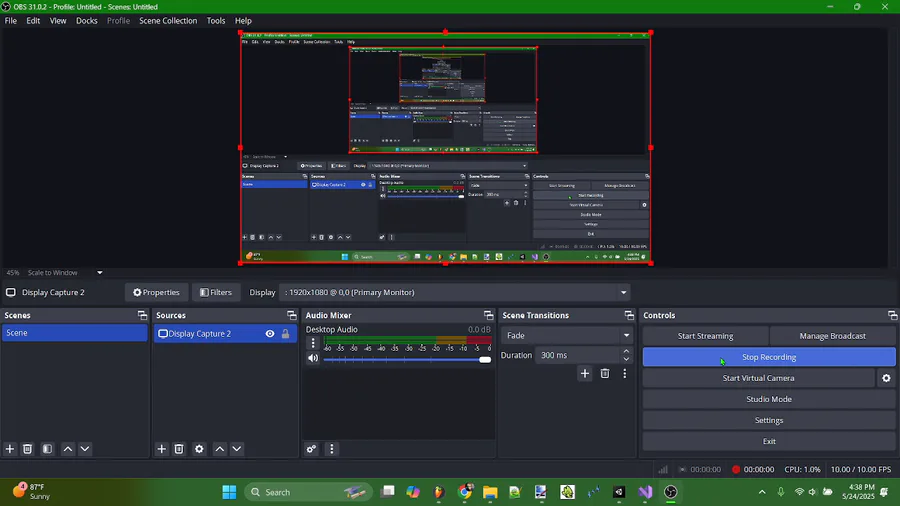900x506 pixels.
Task: Remove selected scene with trash icon
Action: click(x=27, y=449)
